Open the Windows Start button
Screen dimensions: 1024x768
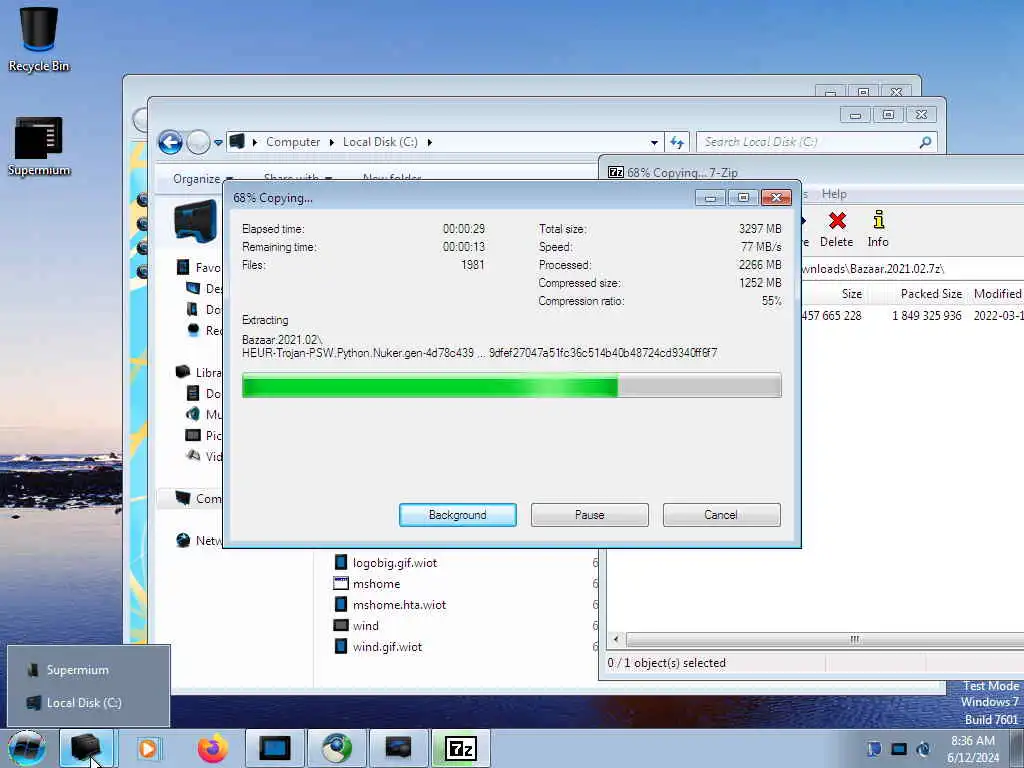tap(27, 748)
